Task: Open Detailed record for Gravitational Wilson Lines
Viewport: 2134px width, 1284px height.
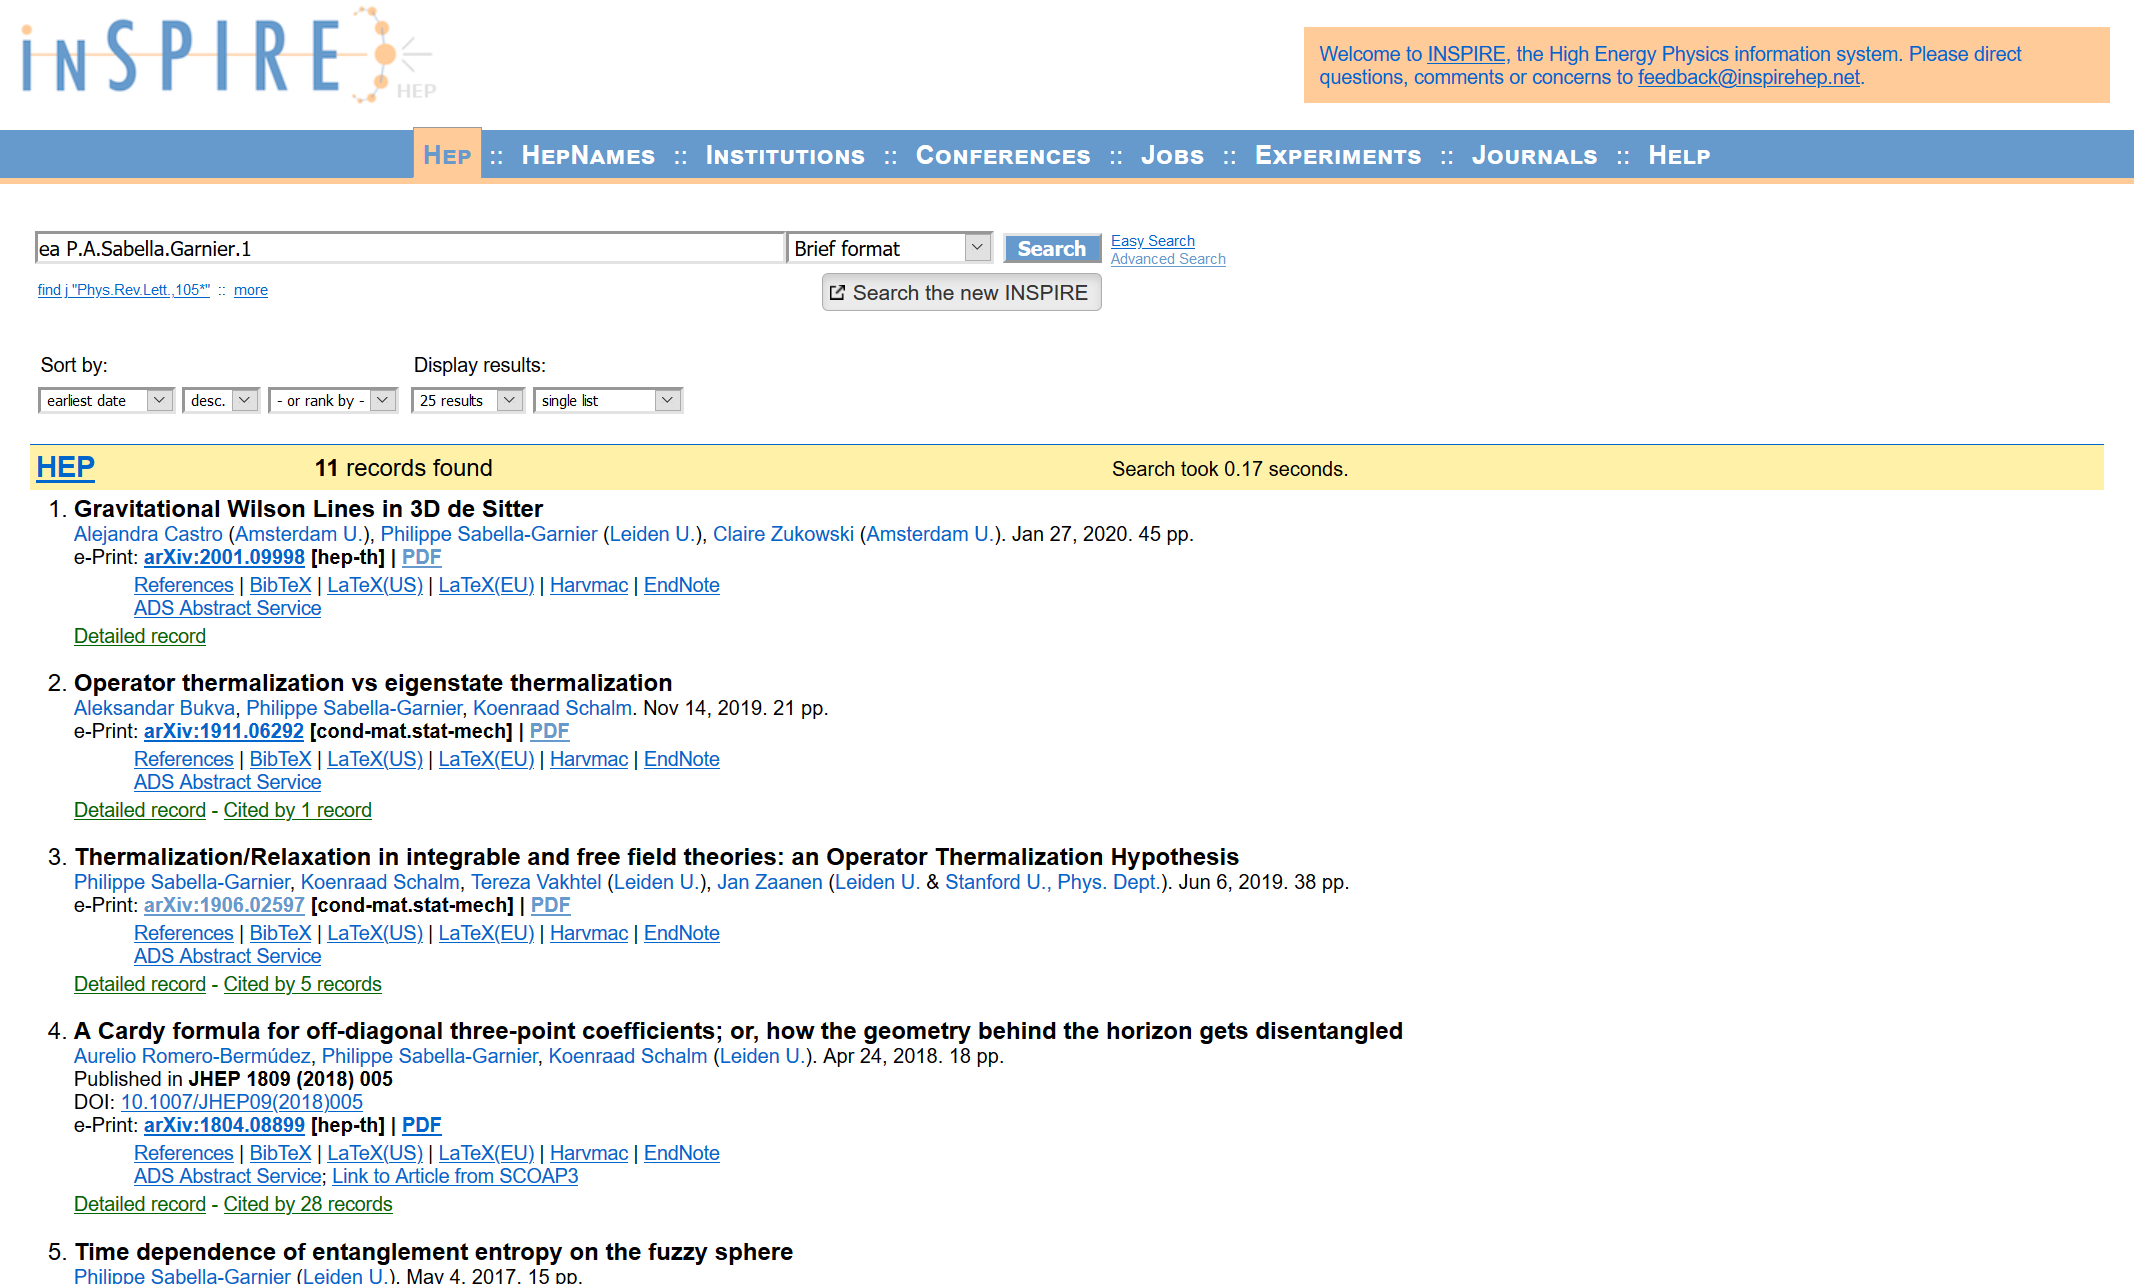Action: click(140, 636)
